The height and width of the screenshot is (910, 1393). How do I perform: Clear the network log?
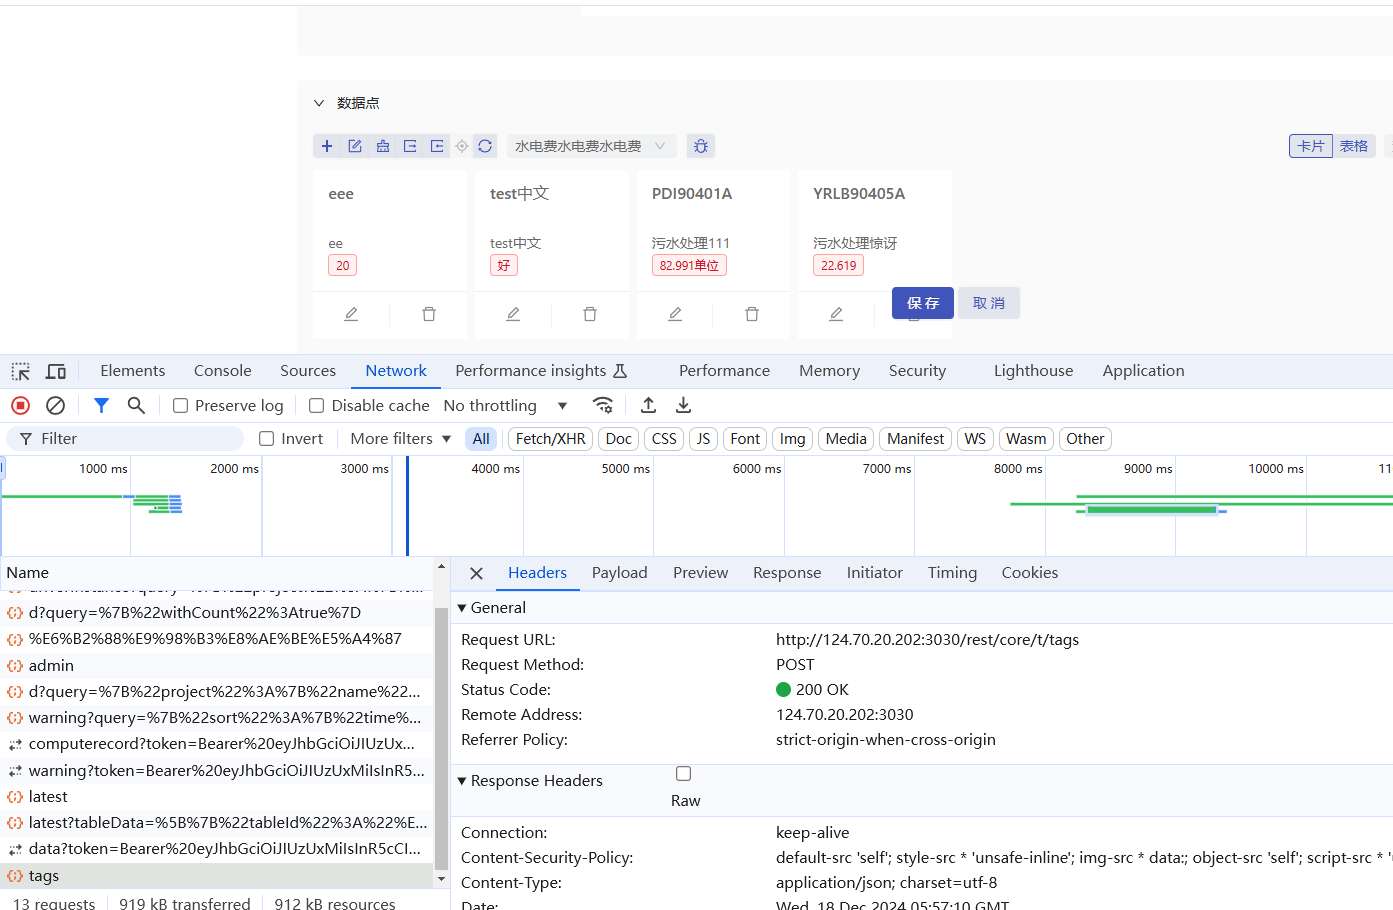pos(56,405)
